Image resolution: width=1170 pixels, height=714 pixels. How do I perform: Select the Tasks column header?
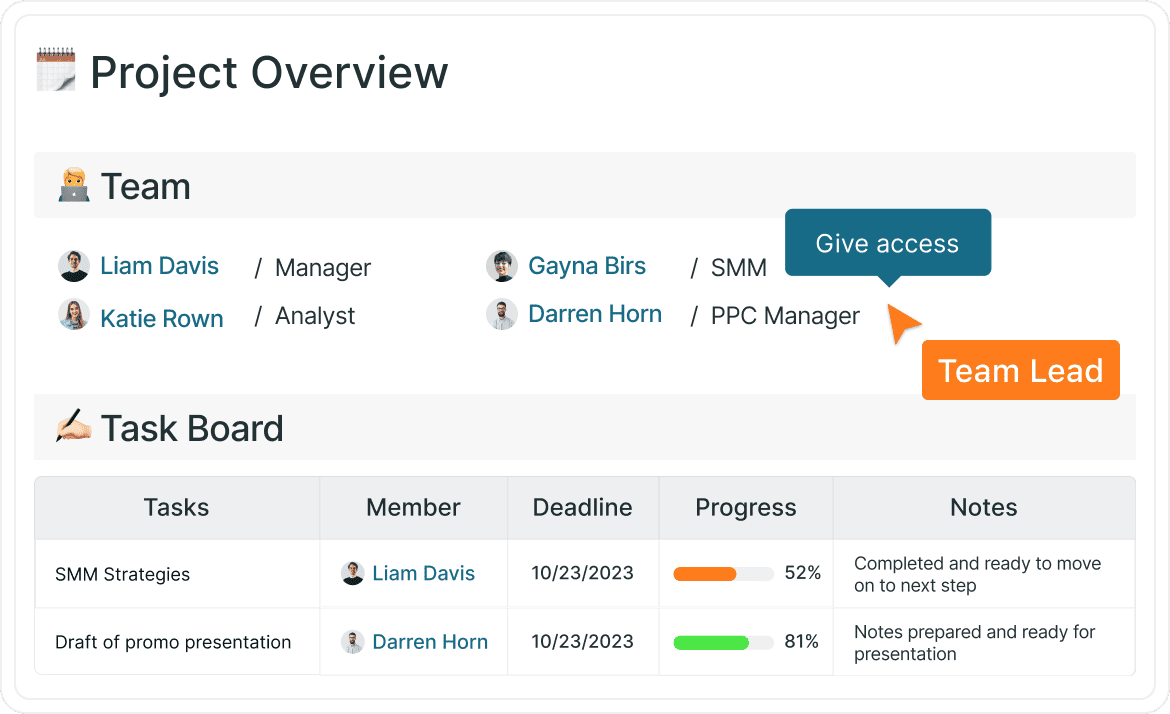[176, 507]
